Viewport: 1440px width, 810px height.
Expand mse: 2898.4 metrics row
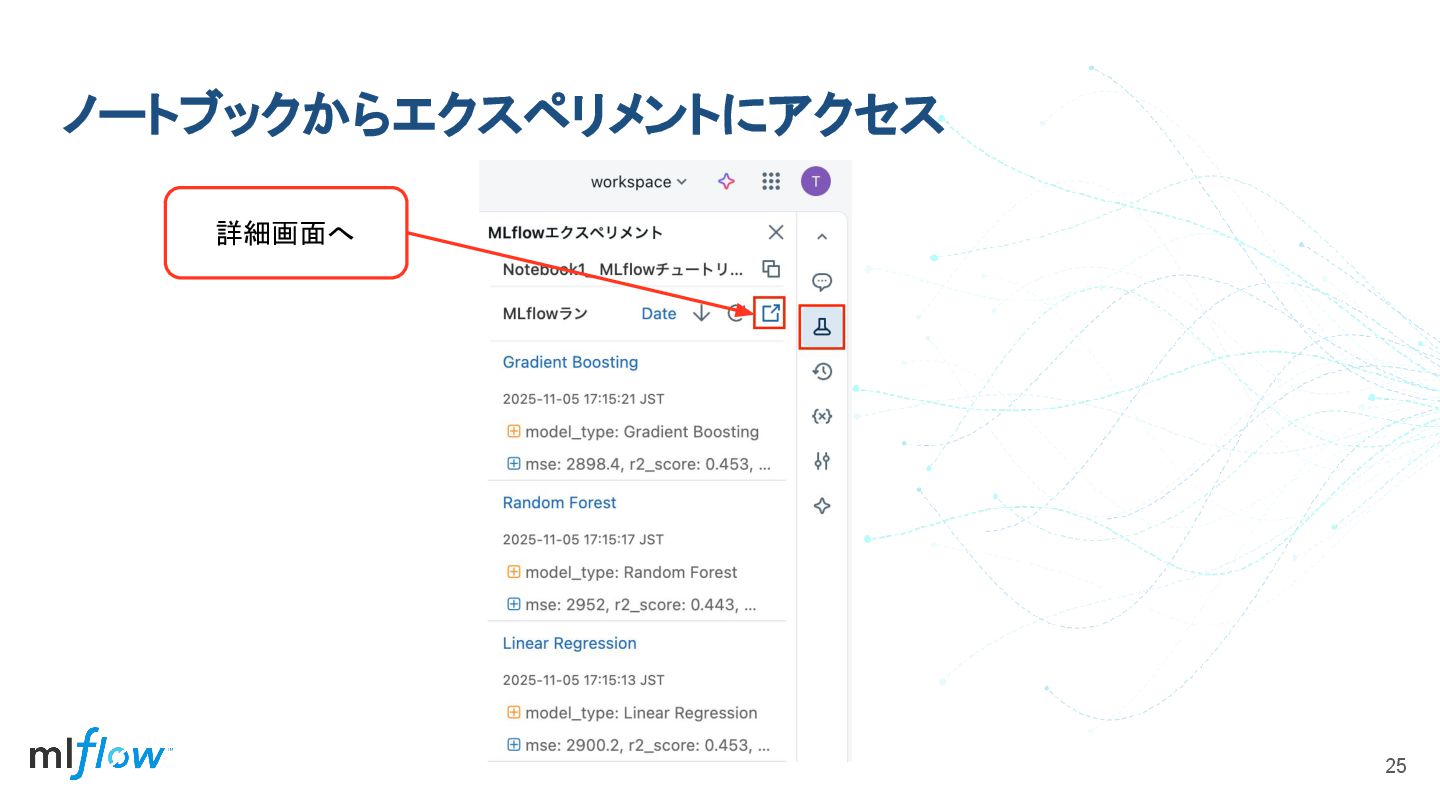pyautogui.click(x=514, y=464)
